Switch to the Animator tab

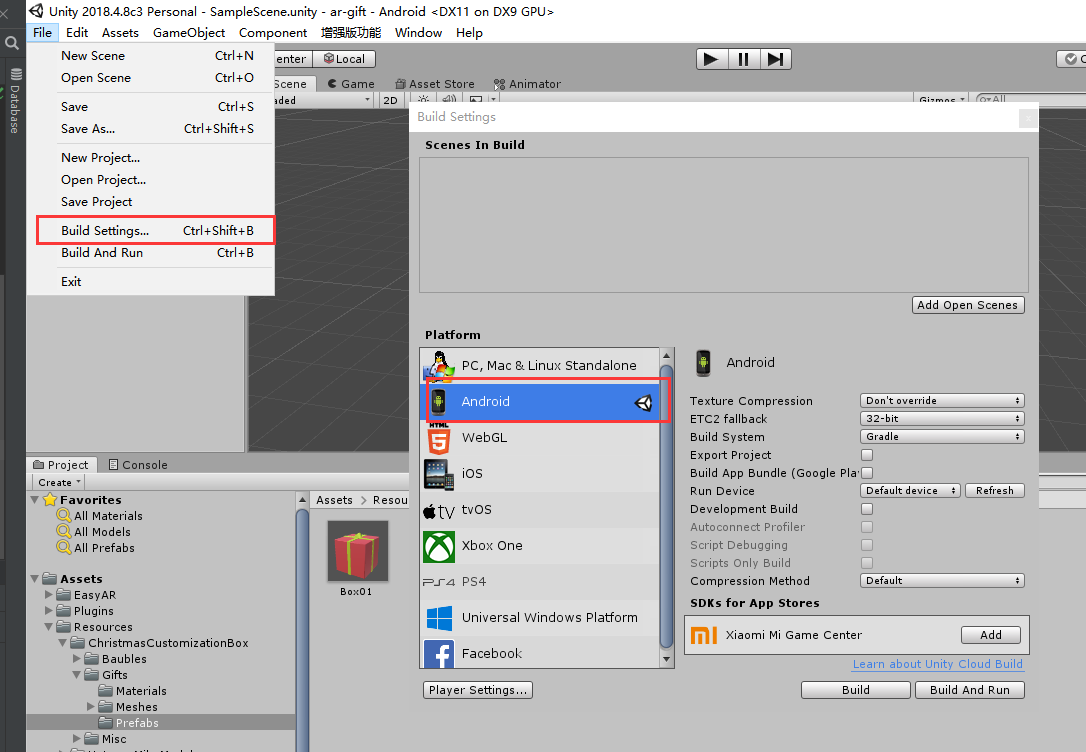coord(527,84)
